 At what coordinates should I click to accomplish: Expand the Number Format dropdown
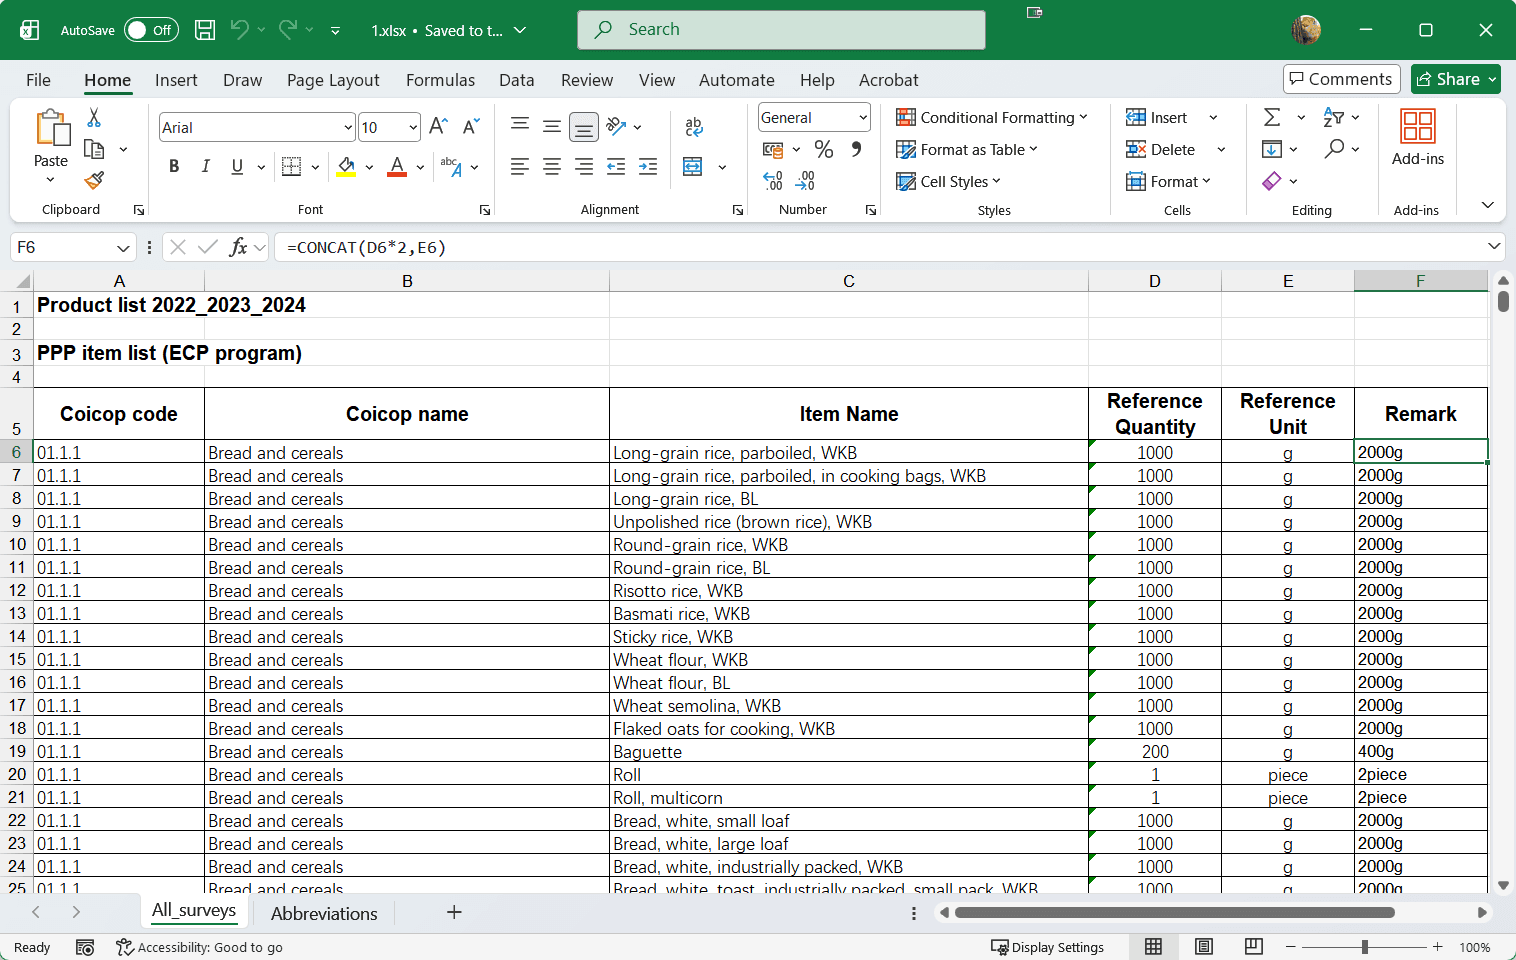click(x=863, y=118)
